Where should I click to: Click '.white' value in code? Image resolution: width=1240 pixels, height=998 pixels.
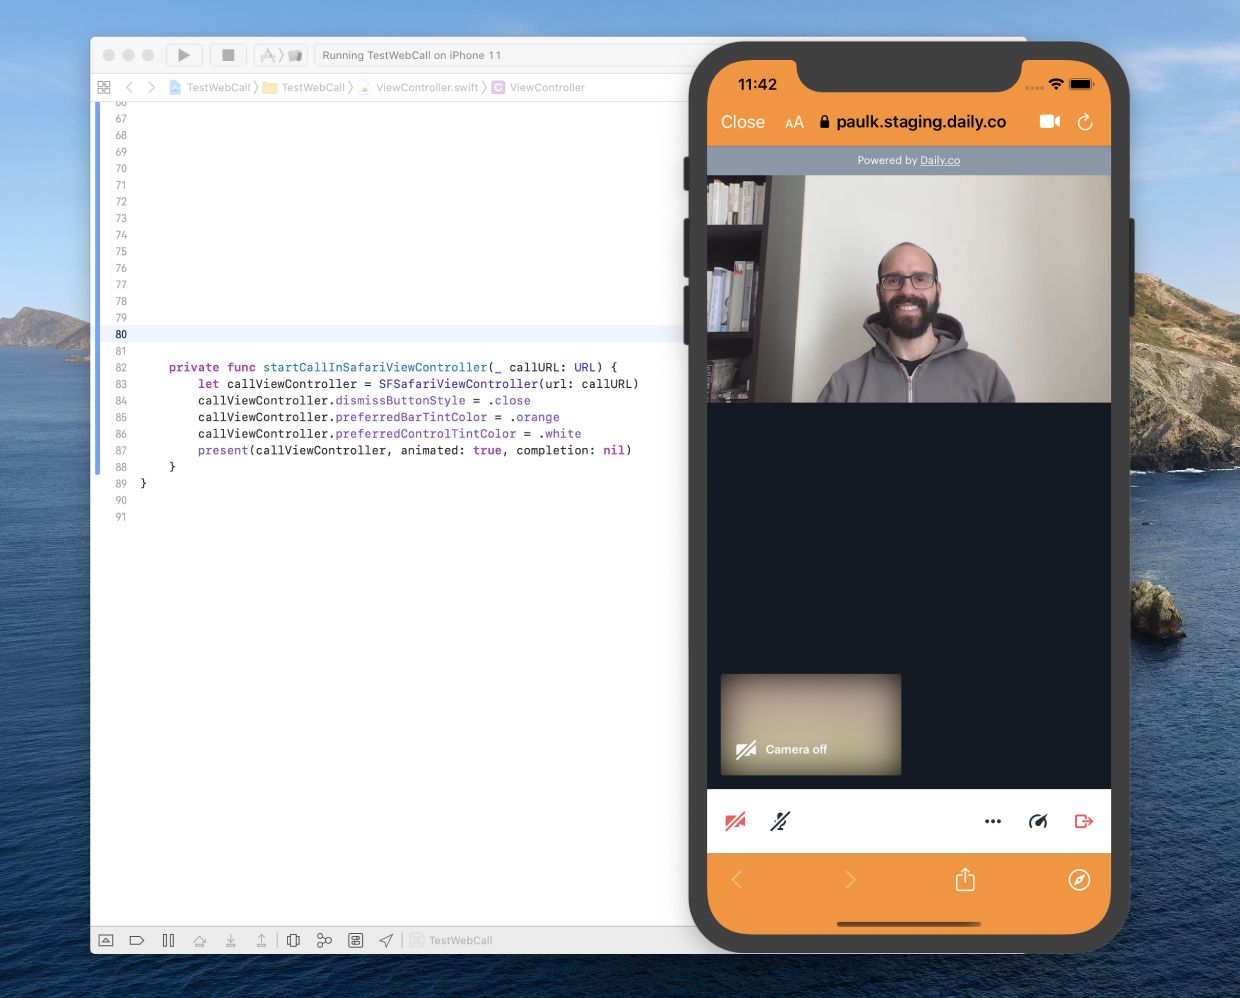pos(560,434)
